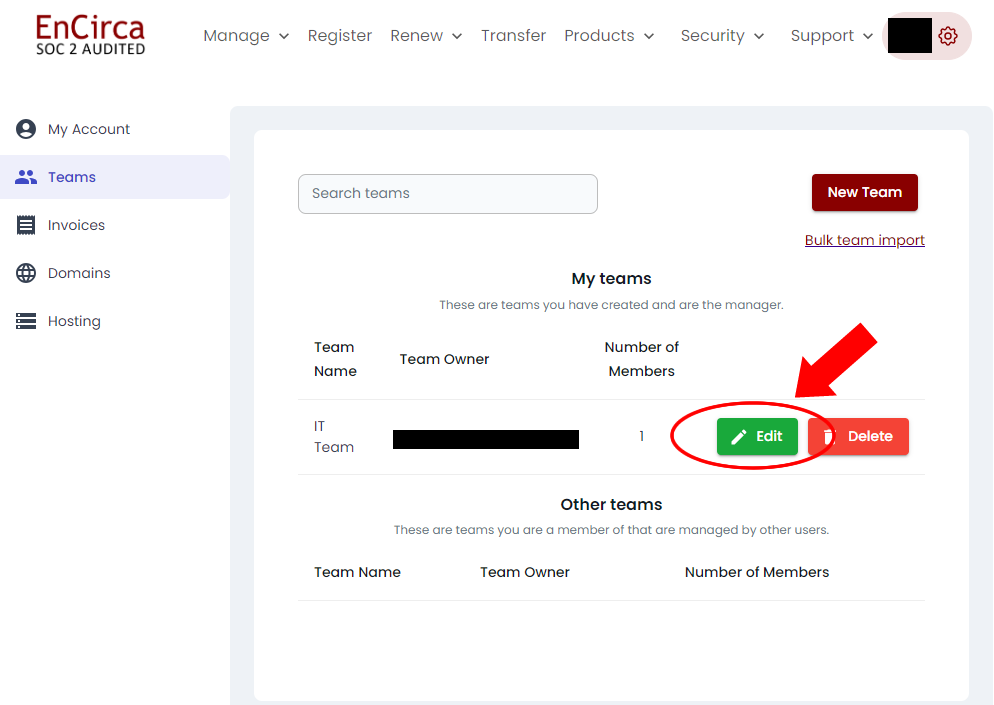Open Domains via the globe icon
The height and width of the screenshot is (705, 994).
pos(25,272)
